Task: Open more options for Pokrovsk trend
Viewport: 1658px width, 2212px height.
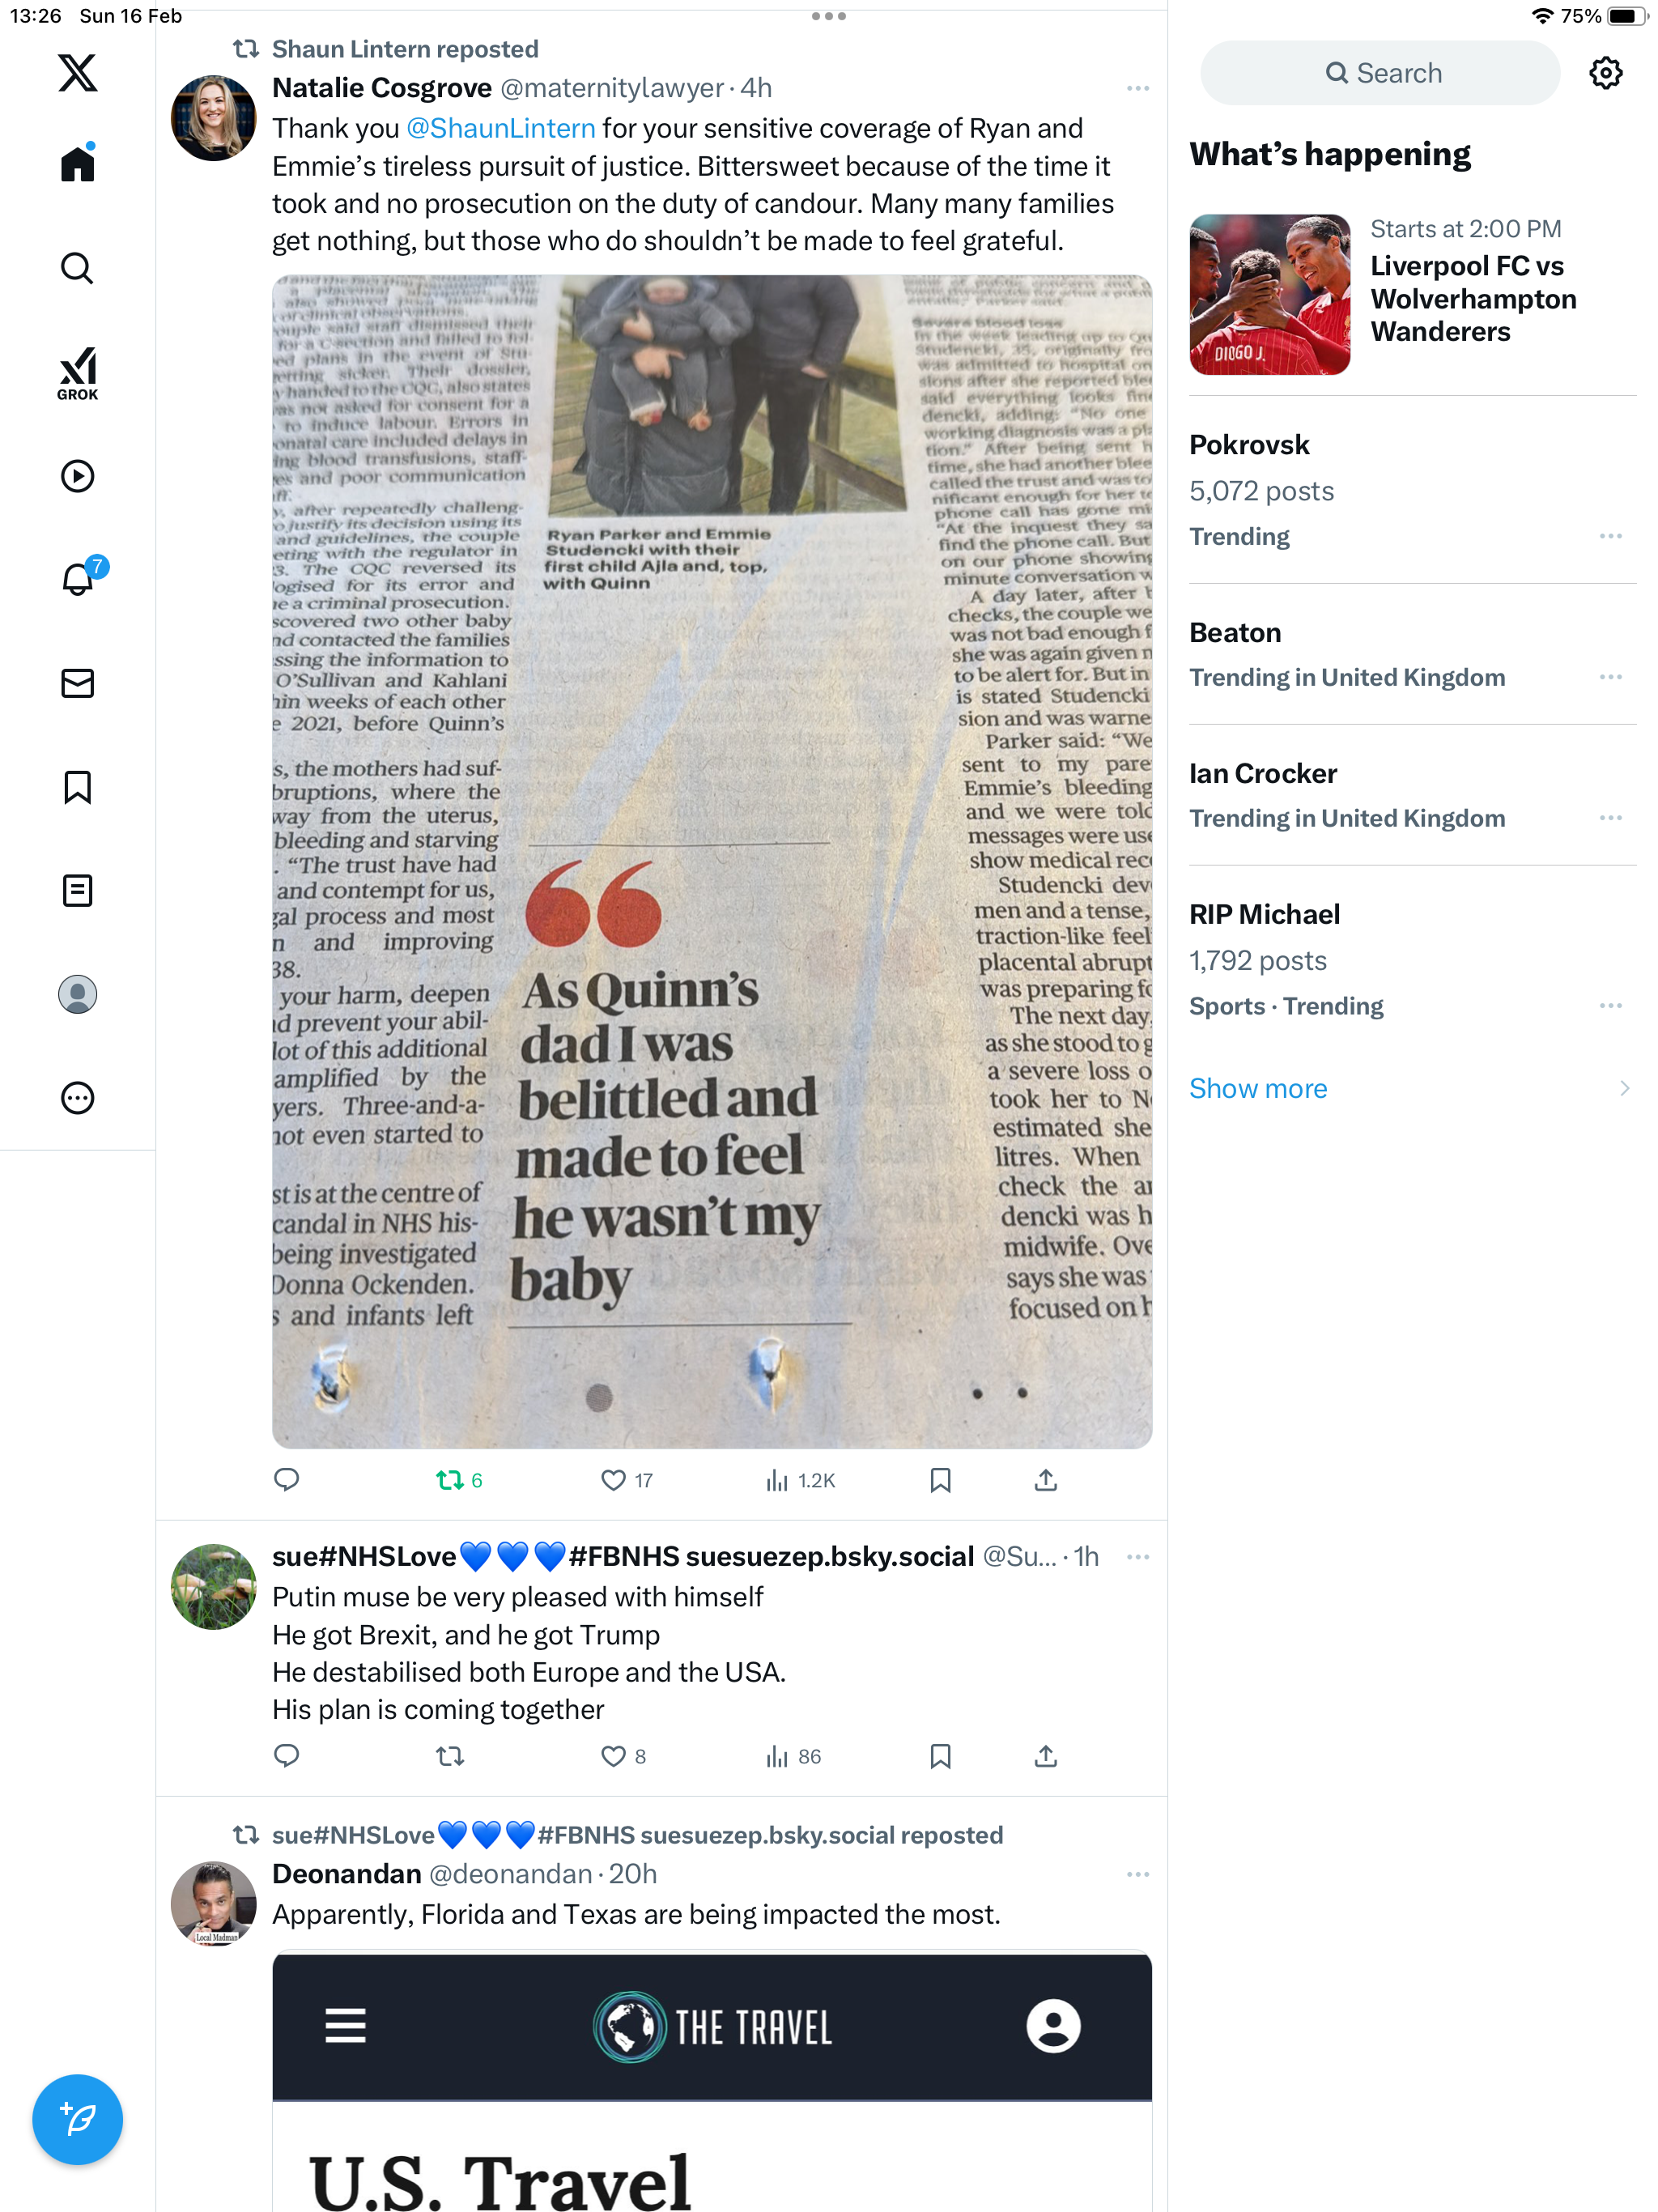Action: tap(1610, 536)
